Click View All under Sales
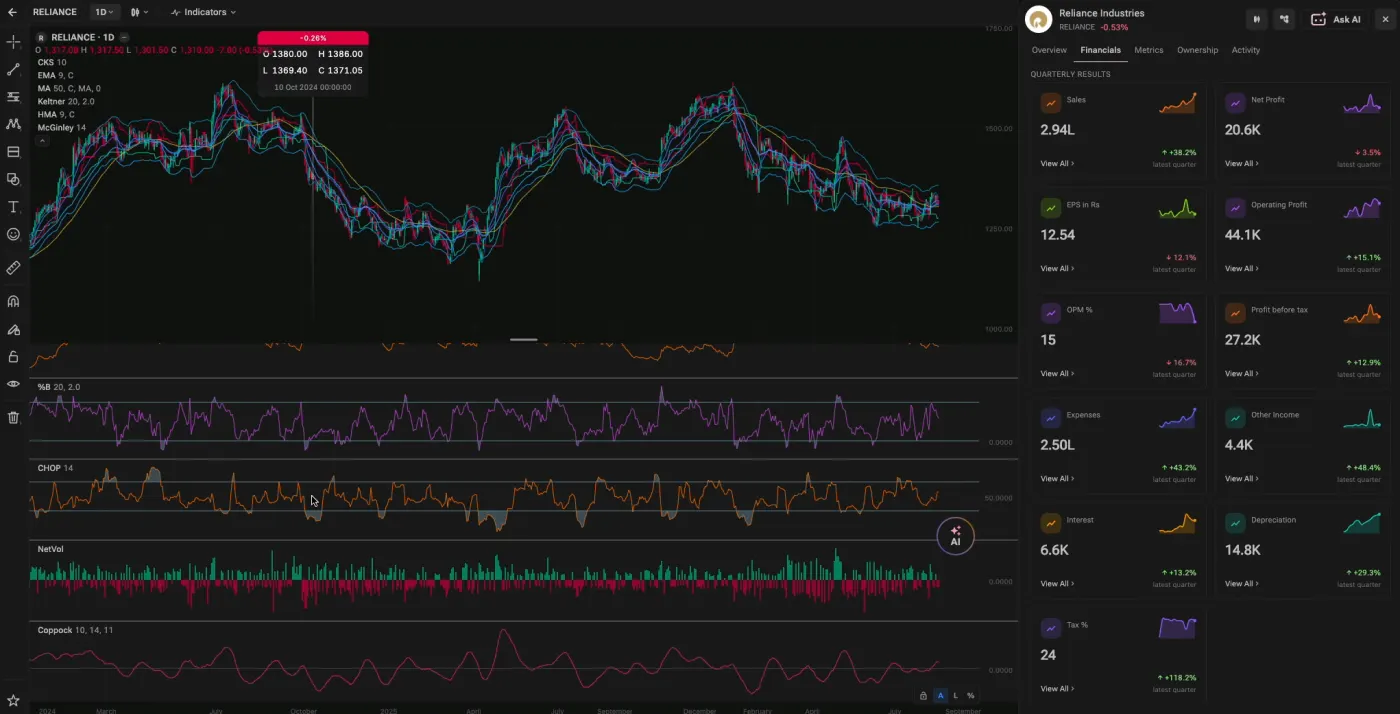1400x714 pixels. tap(1057, 164)
